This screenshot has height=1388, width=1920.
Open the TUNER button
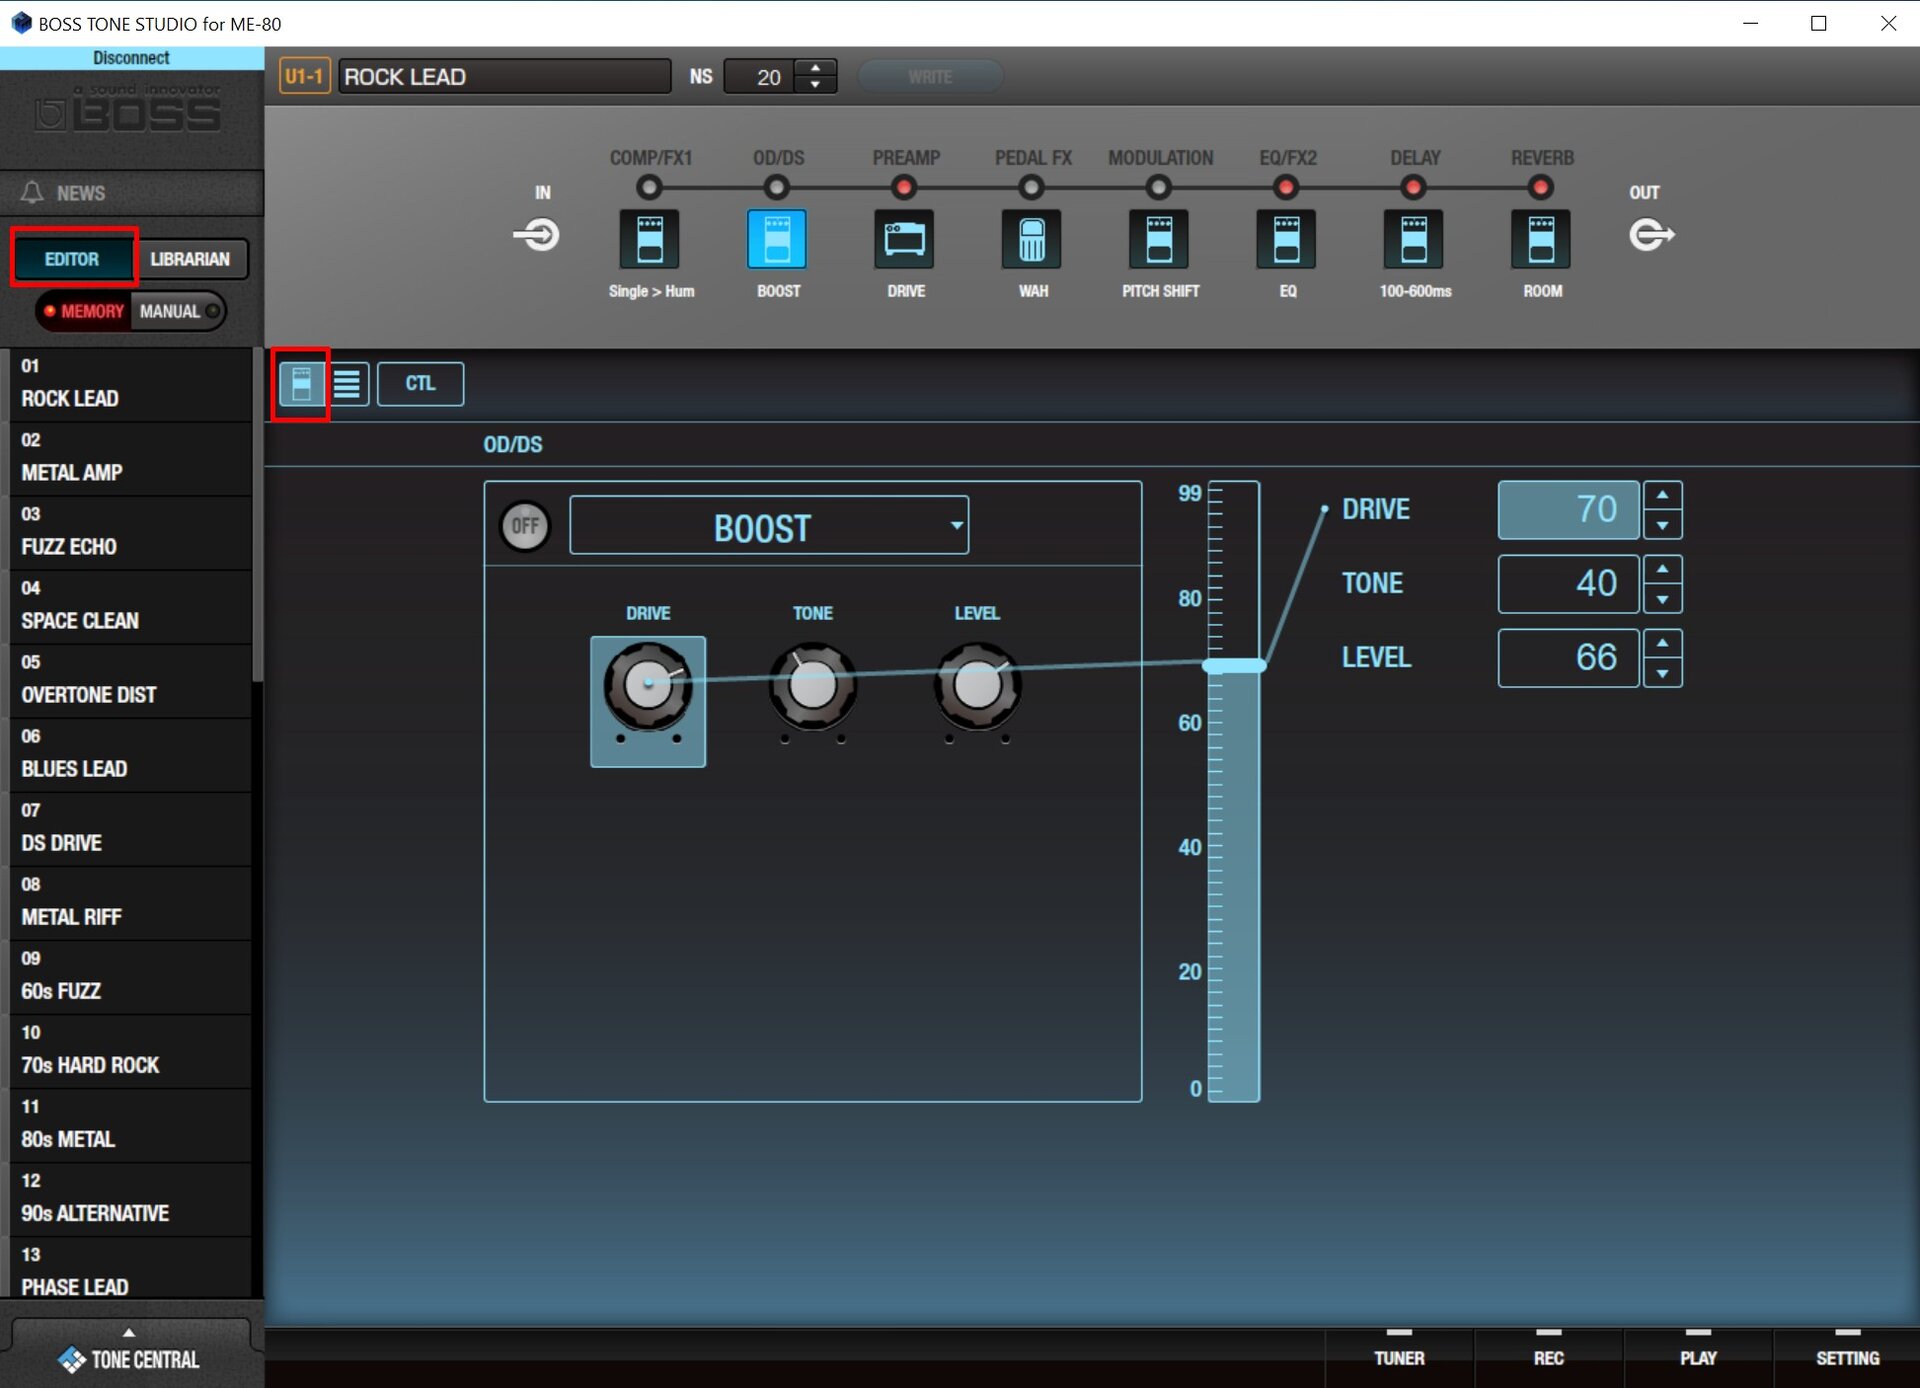[1398, 1357]
